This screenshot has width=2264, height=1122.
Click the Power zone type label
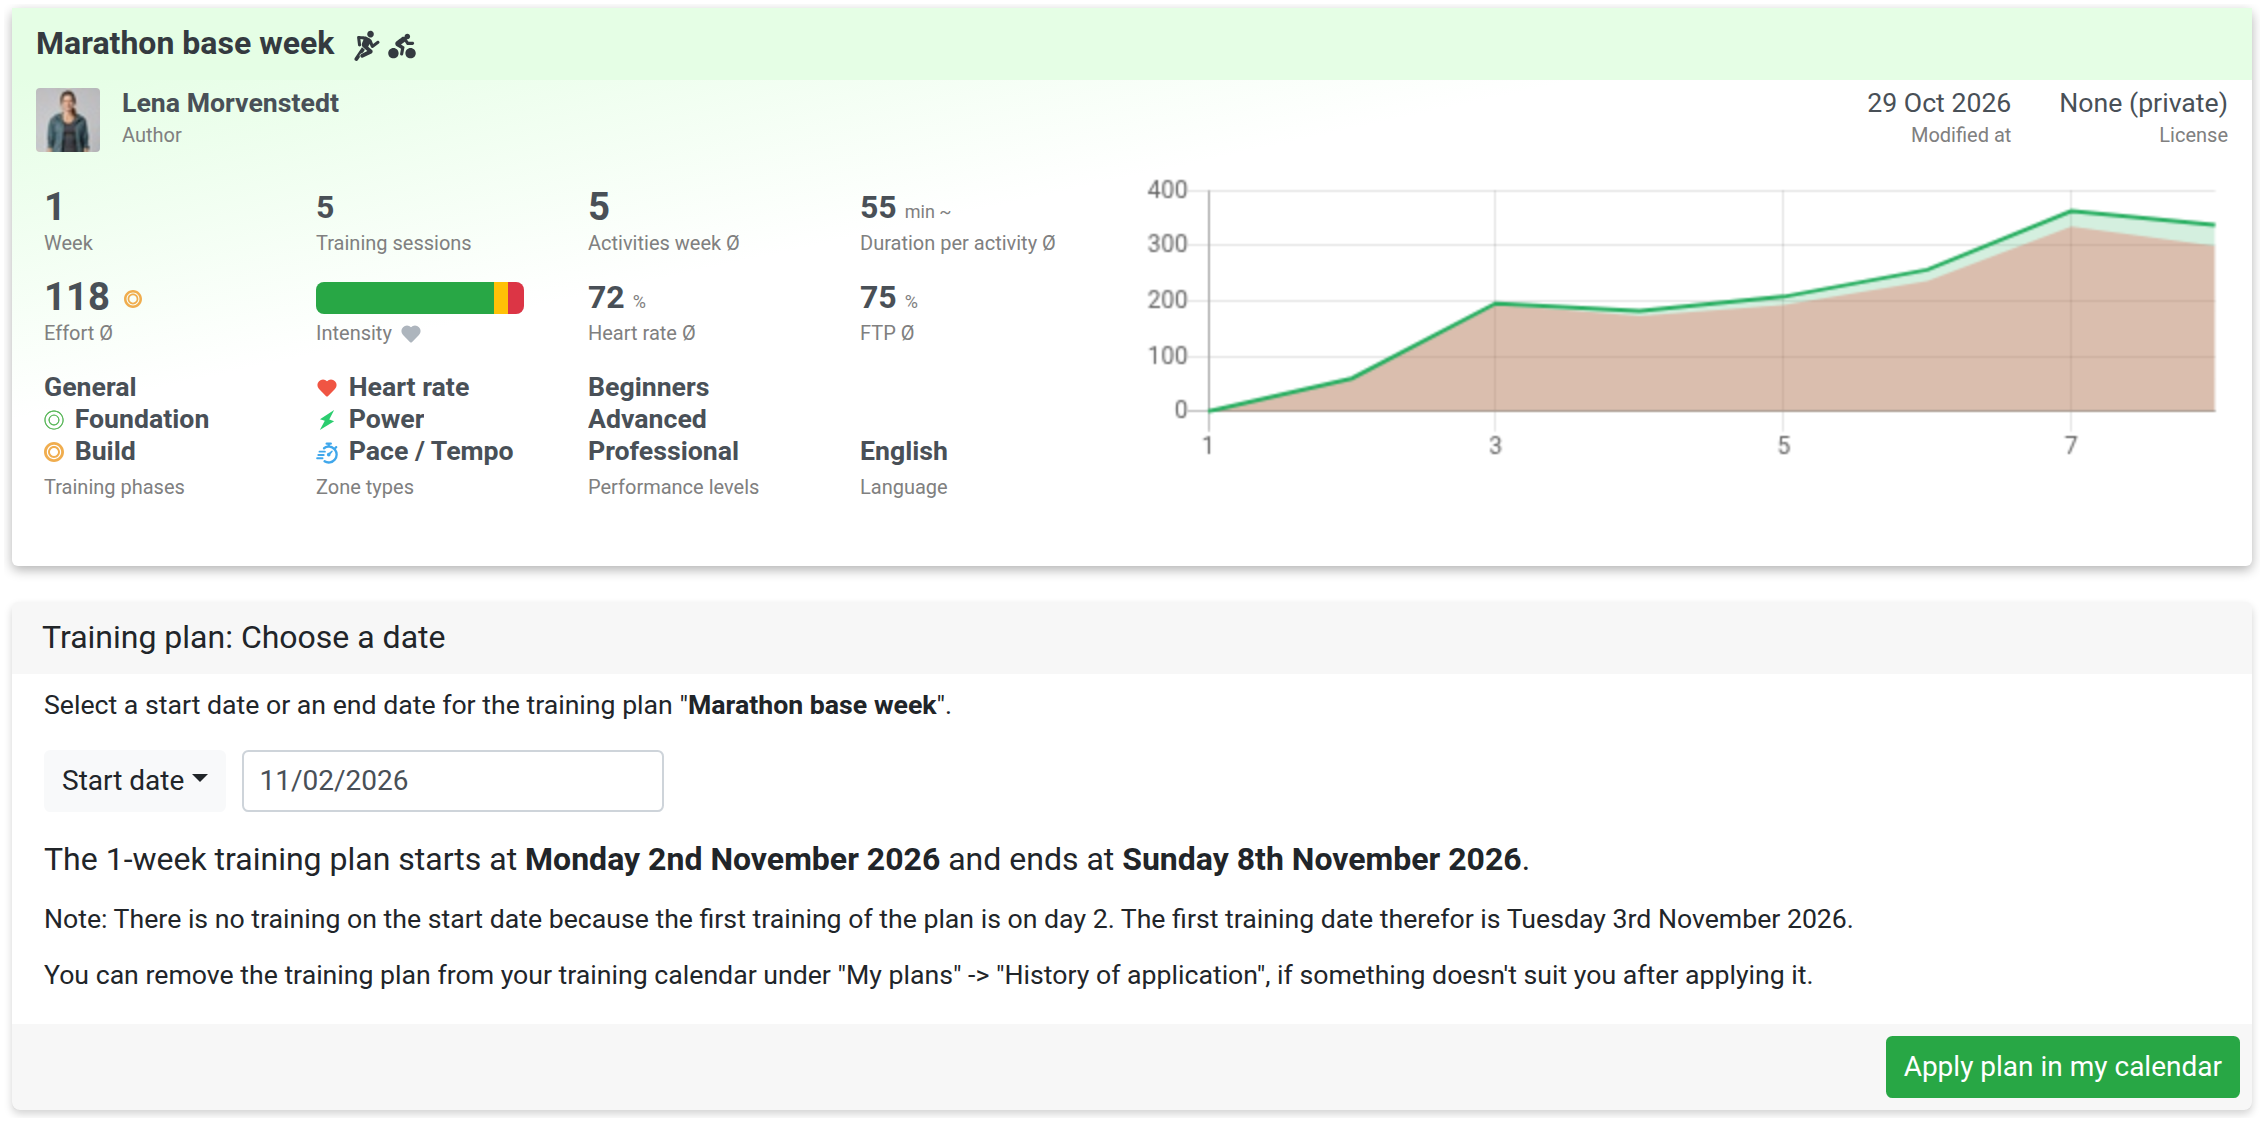coord(386,419)
